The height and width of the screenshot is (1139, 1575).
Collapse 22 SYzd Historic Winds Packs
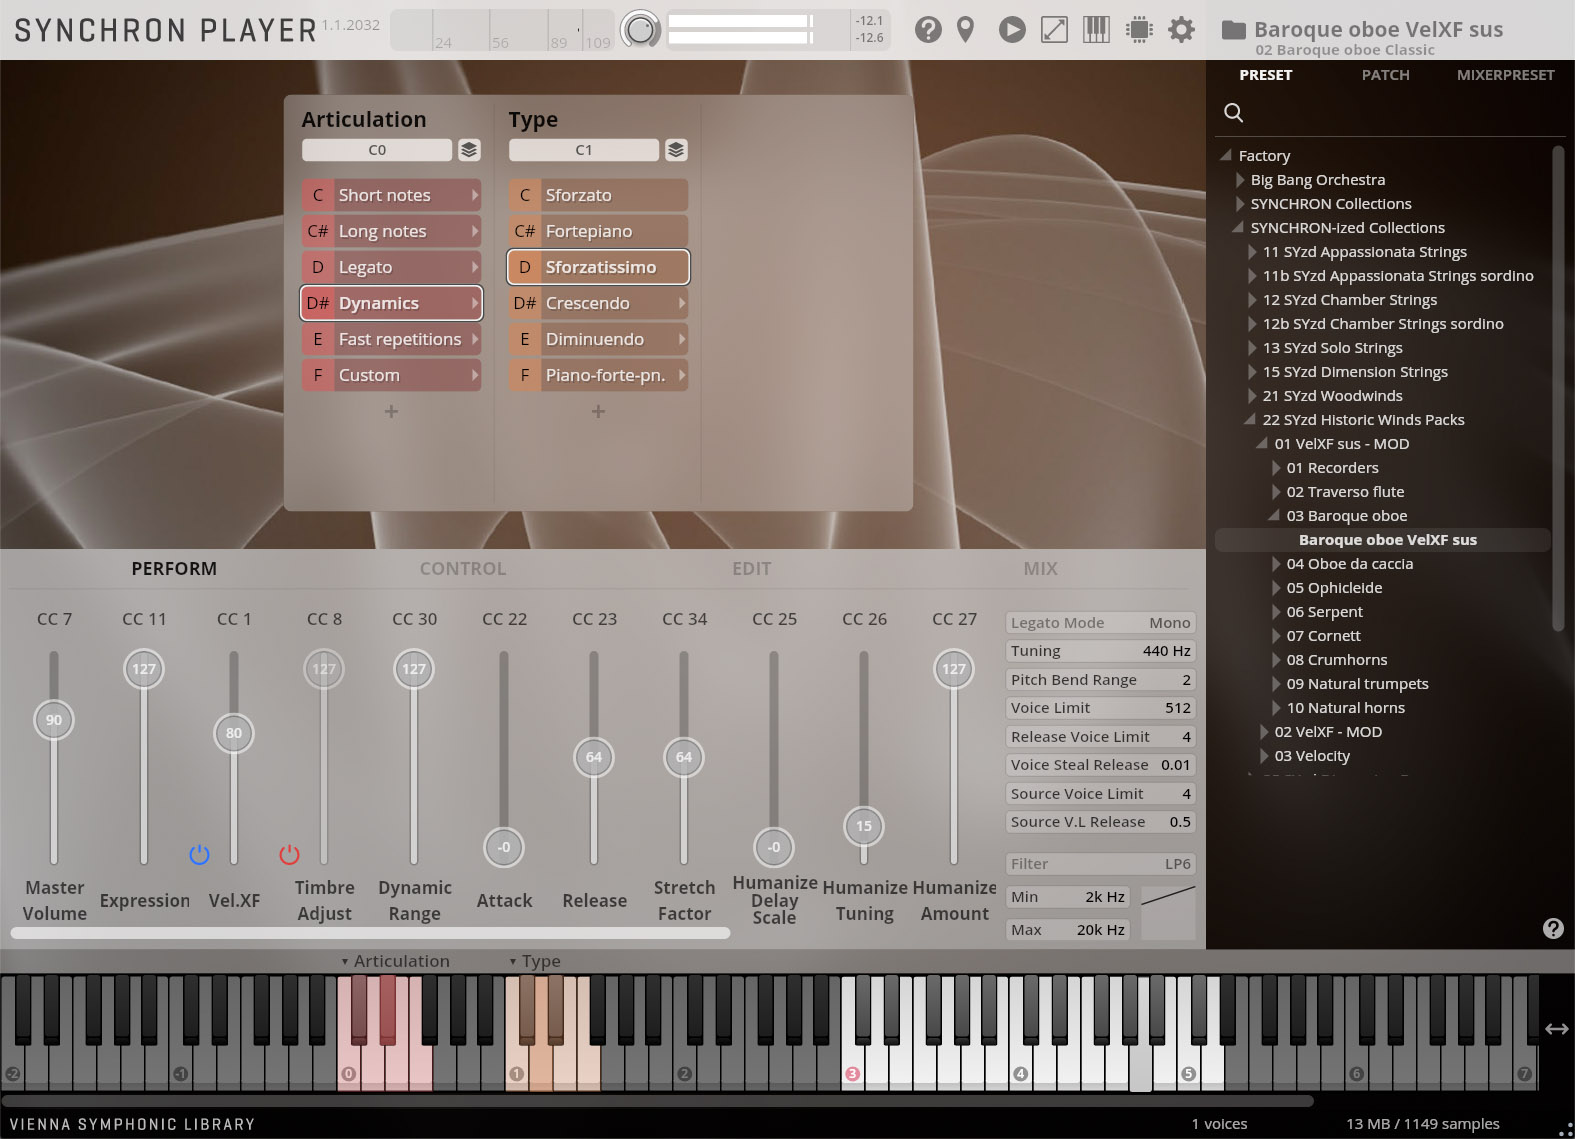[x=1250, y=420]
